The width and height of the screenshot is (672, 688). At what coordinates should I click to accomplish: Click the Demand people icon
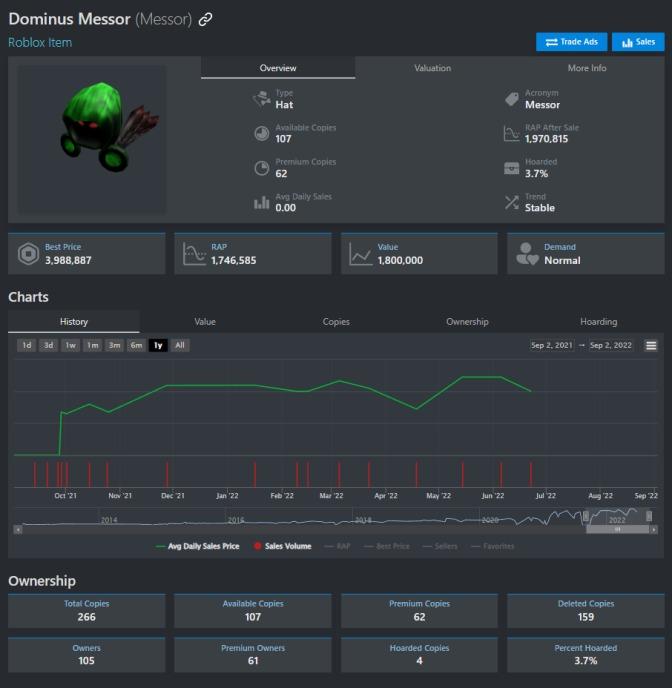527,254
